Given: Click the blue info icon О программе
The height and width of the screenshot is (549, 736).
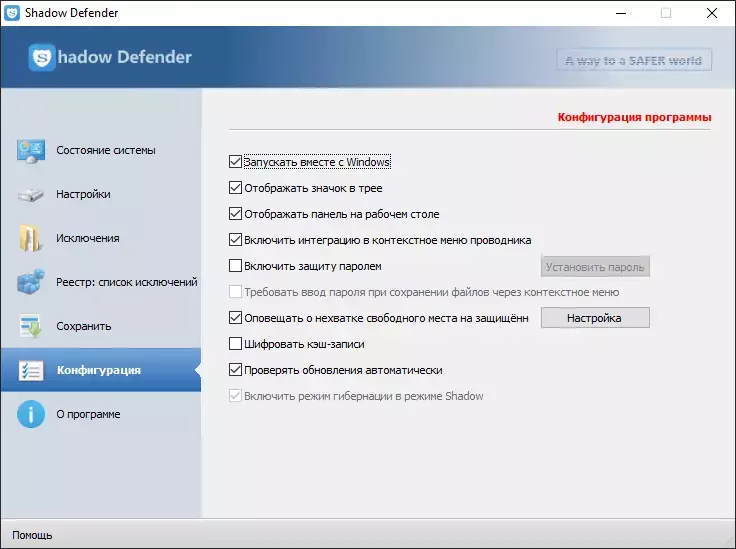Looking at the screenshot, I should tap(31, 414).
